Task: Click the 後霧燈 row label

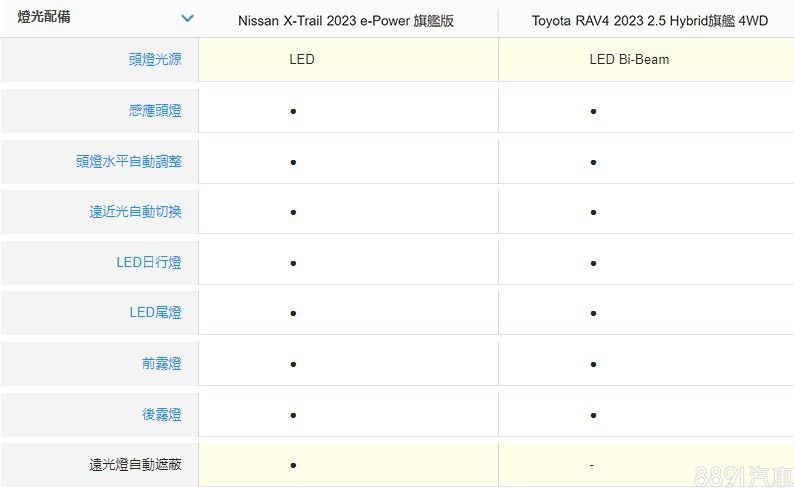Action: point(161,414)
